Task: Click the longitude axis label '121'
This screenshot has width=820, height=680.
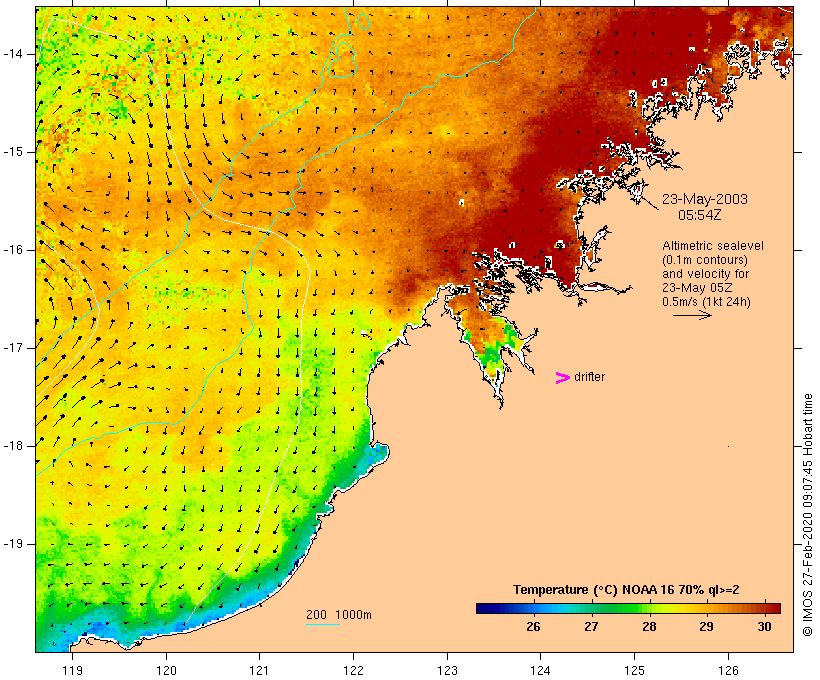Action: coord(259,670)
